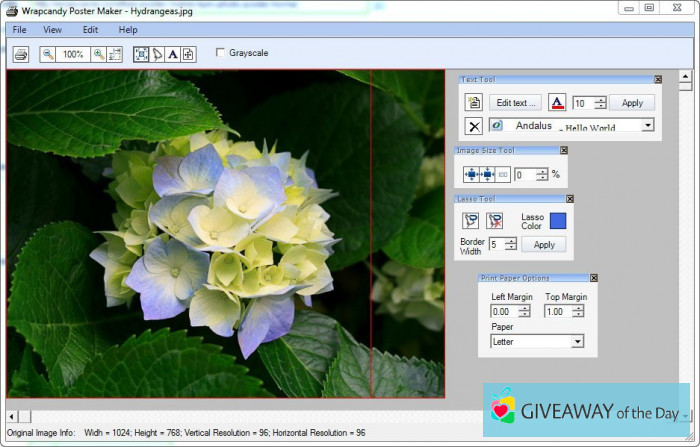The height and width of the screenshot is (447, 700).
Task: Click the blue Lasso Color swatch
Action: (x=557, y=221)
